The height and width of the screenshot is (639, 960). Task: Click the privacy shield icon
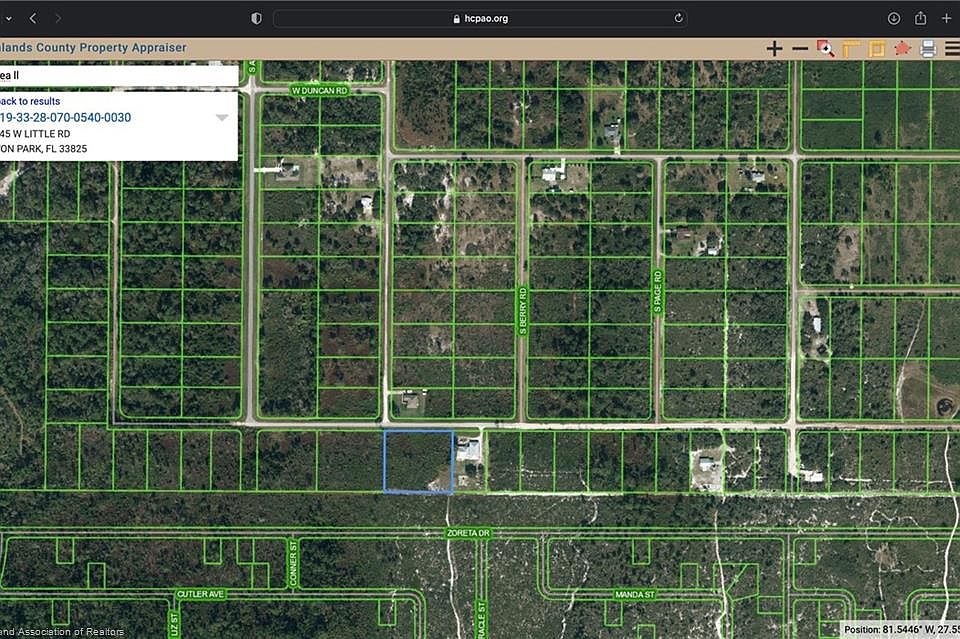pyautogui.click(x=256, y=18)
